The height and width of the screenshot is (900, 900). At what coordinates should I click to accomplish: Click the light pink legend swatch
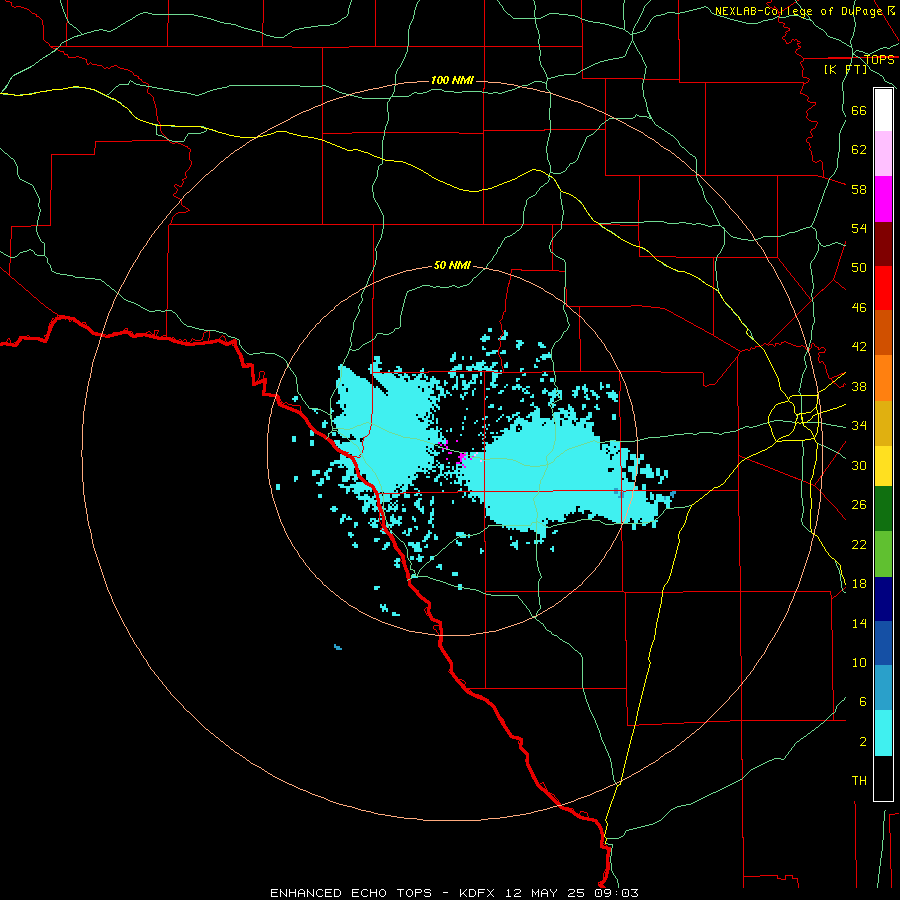pyautogui.click(x=883, y=153)
